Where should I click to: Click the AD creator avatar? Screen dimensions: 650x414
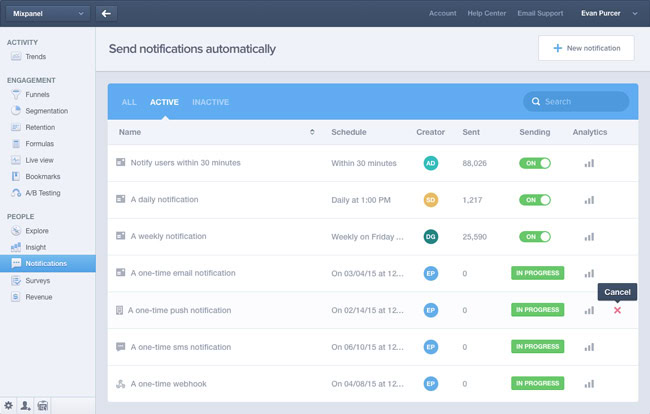click(x=431, y=163)
